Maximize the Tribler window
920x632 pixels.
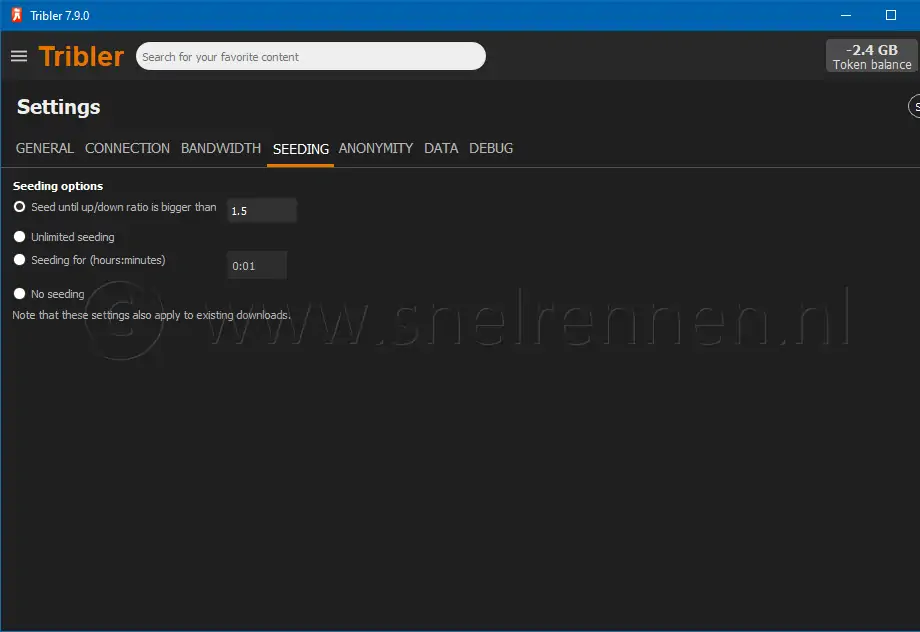pos(891,15)
